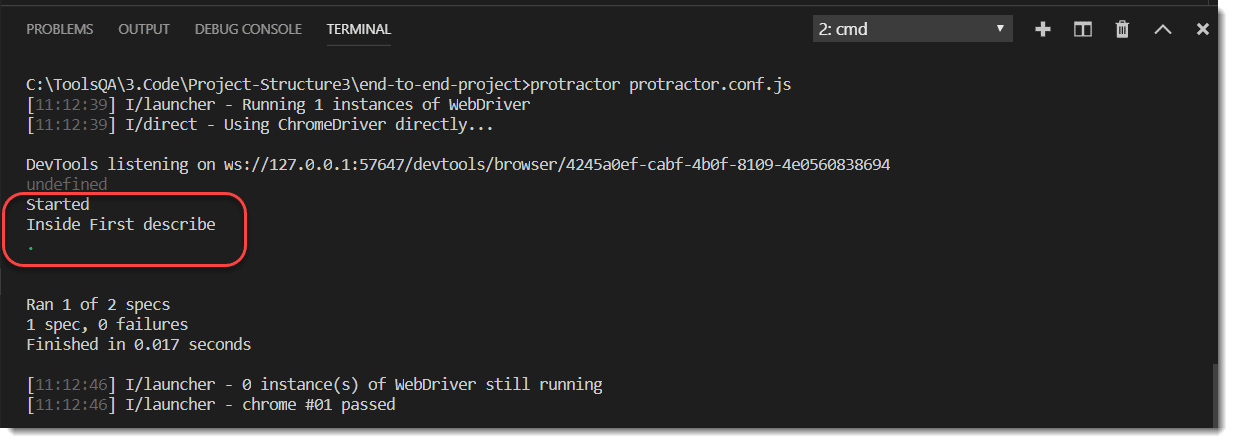Split the terminal panel
Viewport: 1233px width, 443px height.
tap(1083, 30)
